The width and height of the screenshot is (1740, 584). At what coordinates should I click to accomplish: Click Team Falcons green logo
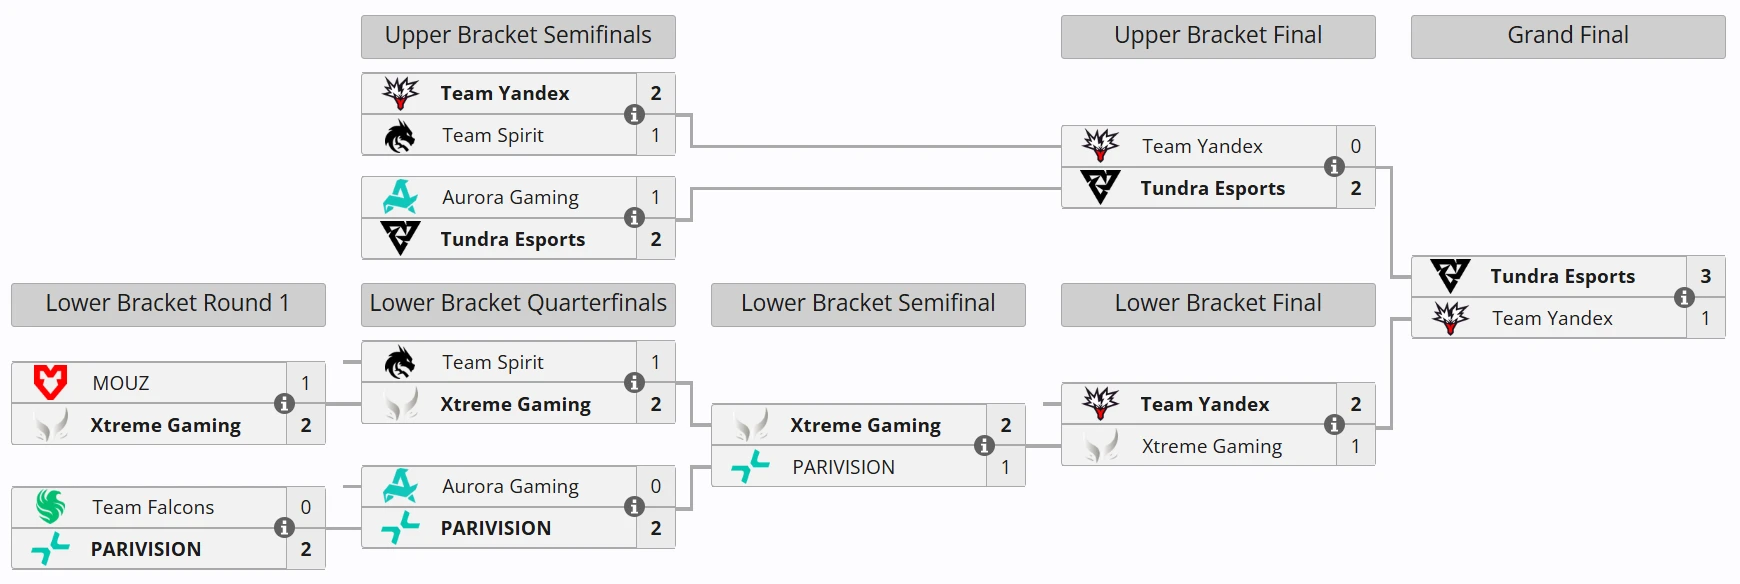pyautogui.click(x=50, y=507)
